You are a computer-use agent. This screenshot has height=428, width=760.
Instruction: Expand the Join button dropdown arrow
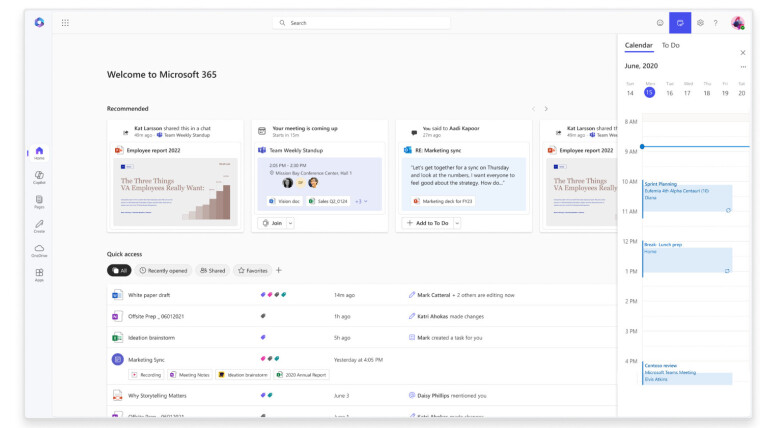[x=290, y=223]
